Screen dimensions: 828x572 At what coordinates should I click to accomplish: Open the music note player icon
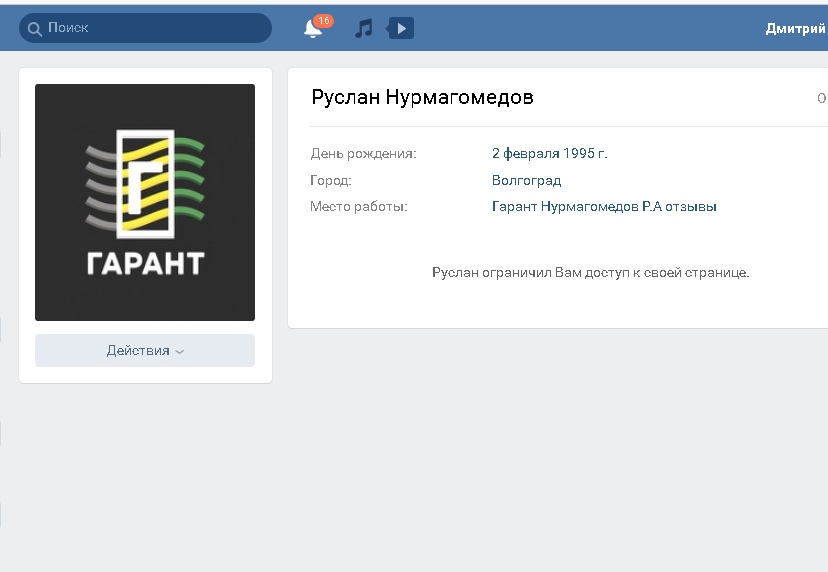pos(364,28)
